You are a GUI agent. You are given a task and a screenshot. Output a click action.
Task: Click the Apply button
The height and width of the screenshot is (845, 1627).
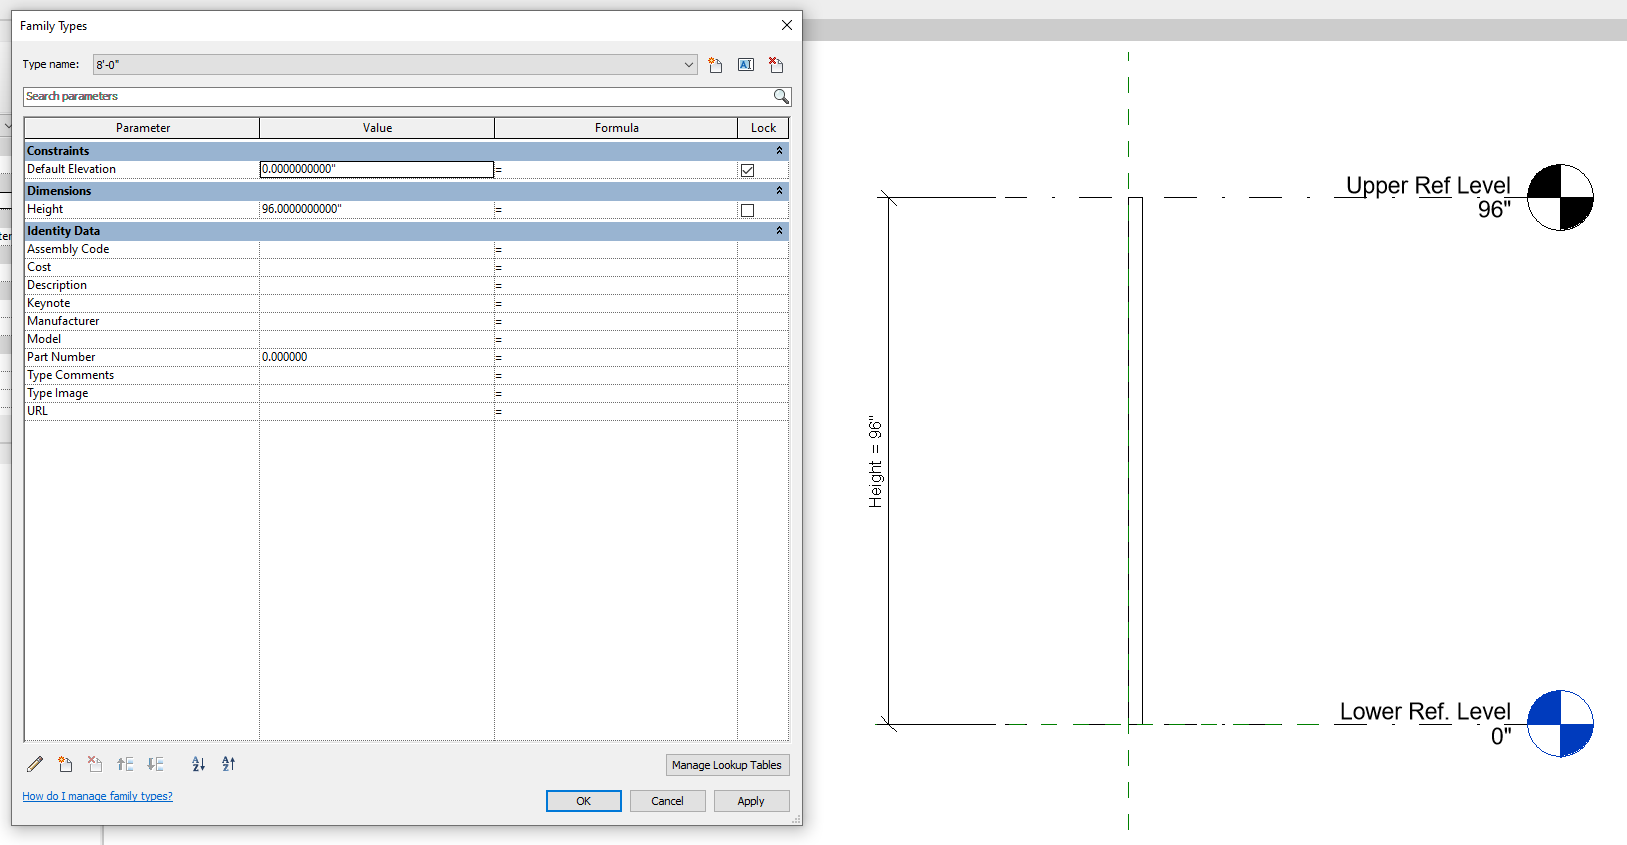click(751, 801)
